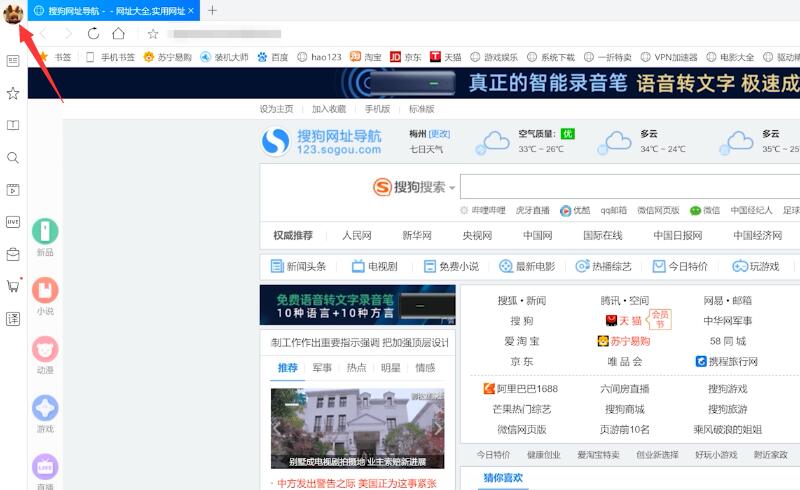Open the 携程旅行网 site link
Image resolution: width=800 pixels, height=490 pixels.
tap(727, 361)
